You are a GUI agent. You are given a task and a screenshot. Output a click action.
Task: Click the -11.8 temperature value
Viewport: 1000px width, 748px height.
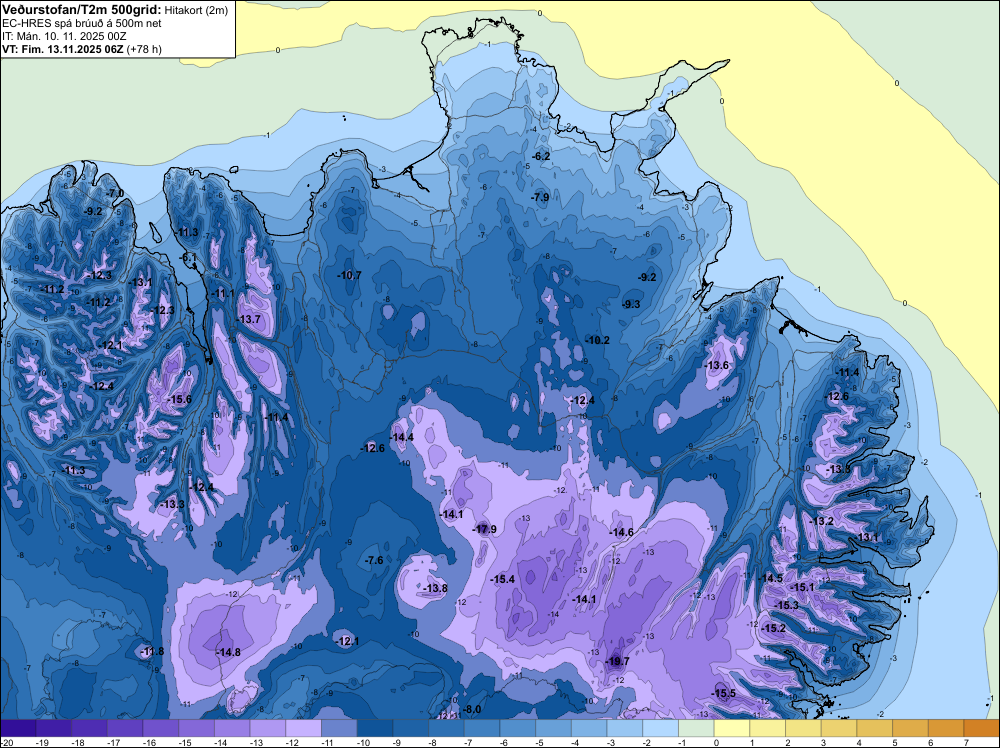[x=152, y=651]
